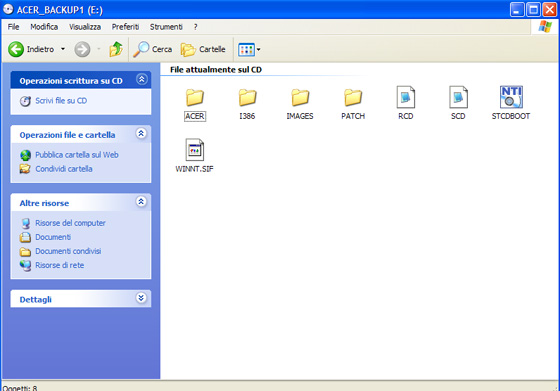
Task: Click the File attualmente sul CD heading
Action: point(216,70)
